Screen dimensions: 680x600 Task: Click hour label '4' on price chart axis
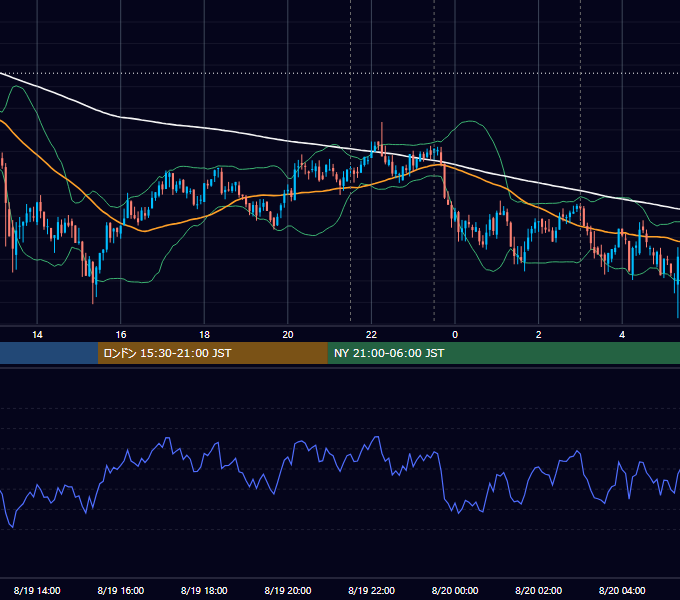[x=622, y=335]
